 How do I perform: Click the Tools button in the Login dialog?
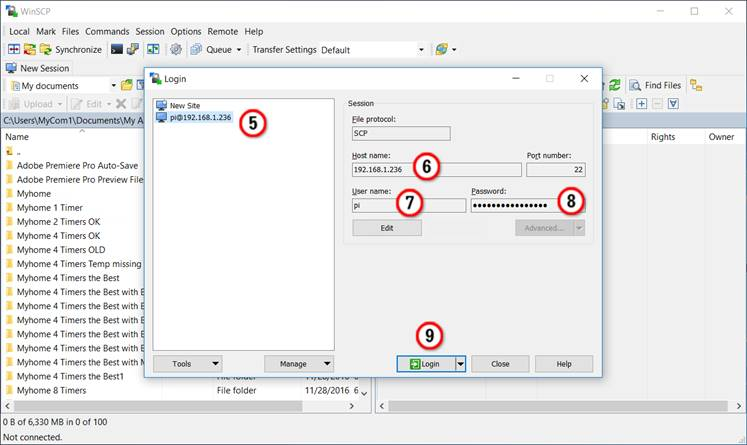(x=188, y=364)
